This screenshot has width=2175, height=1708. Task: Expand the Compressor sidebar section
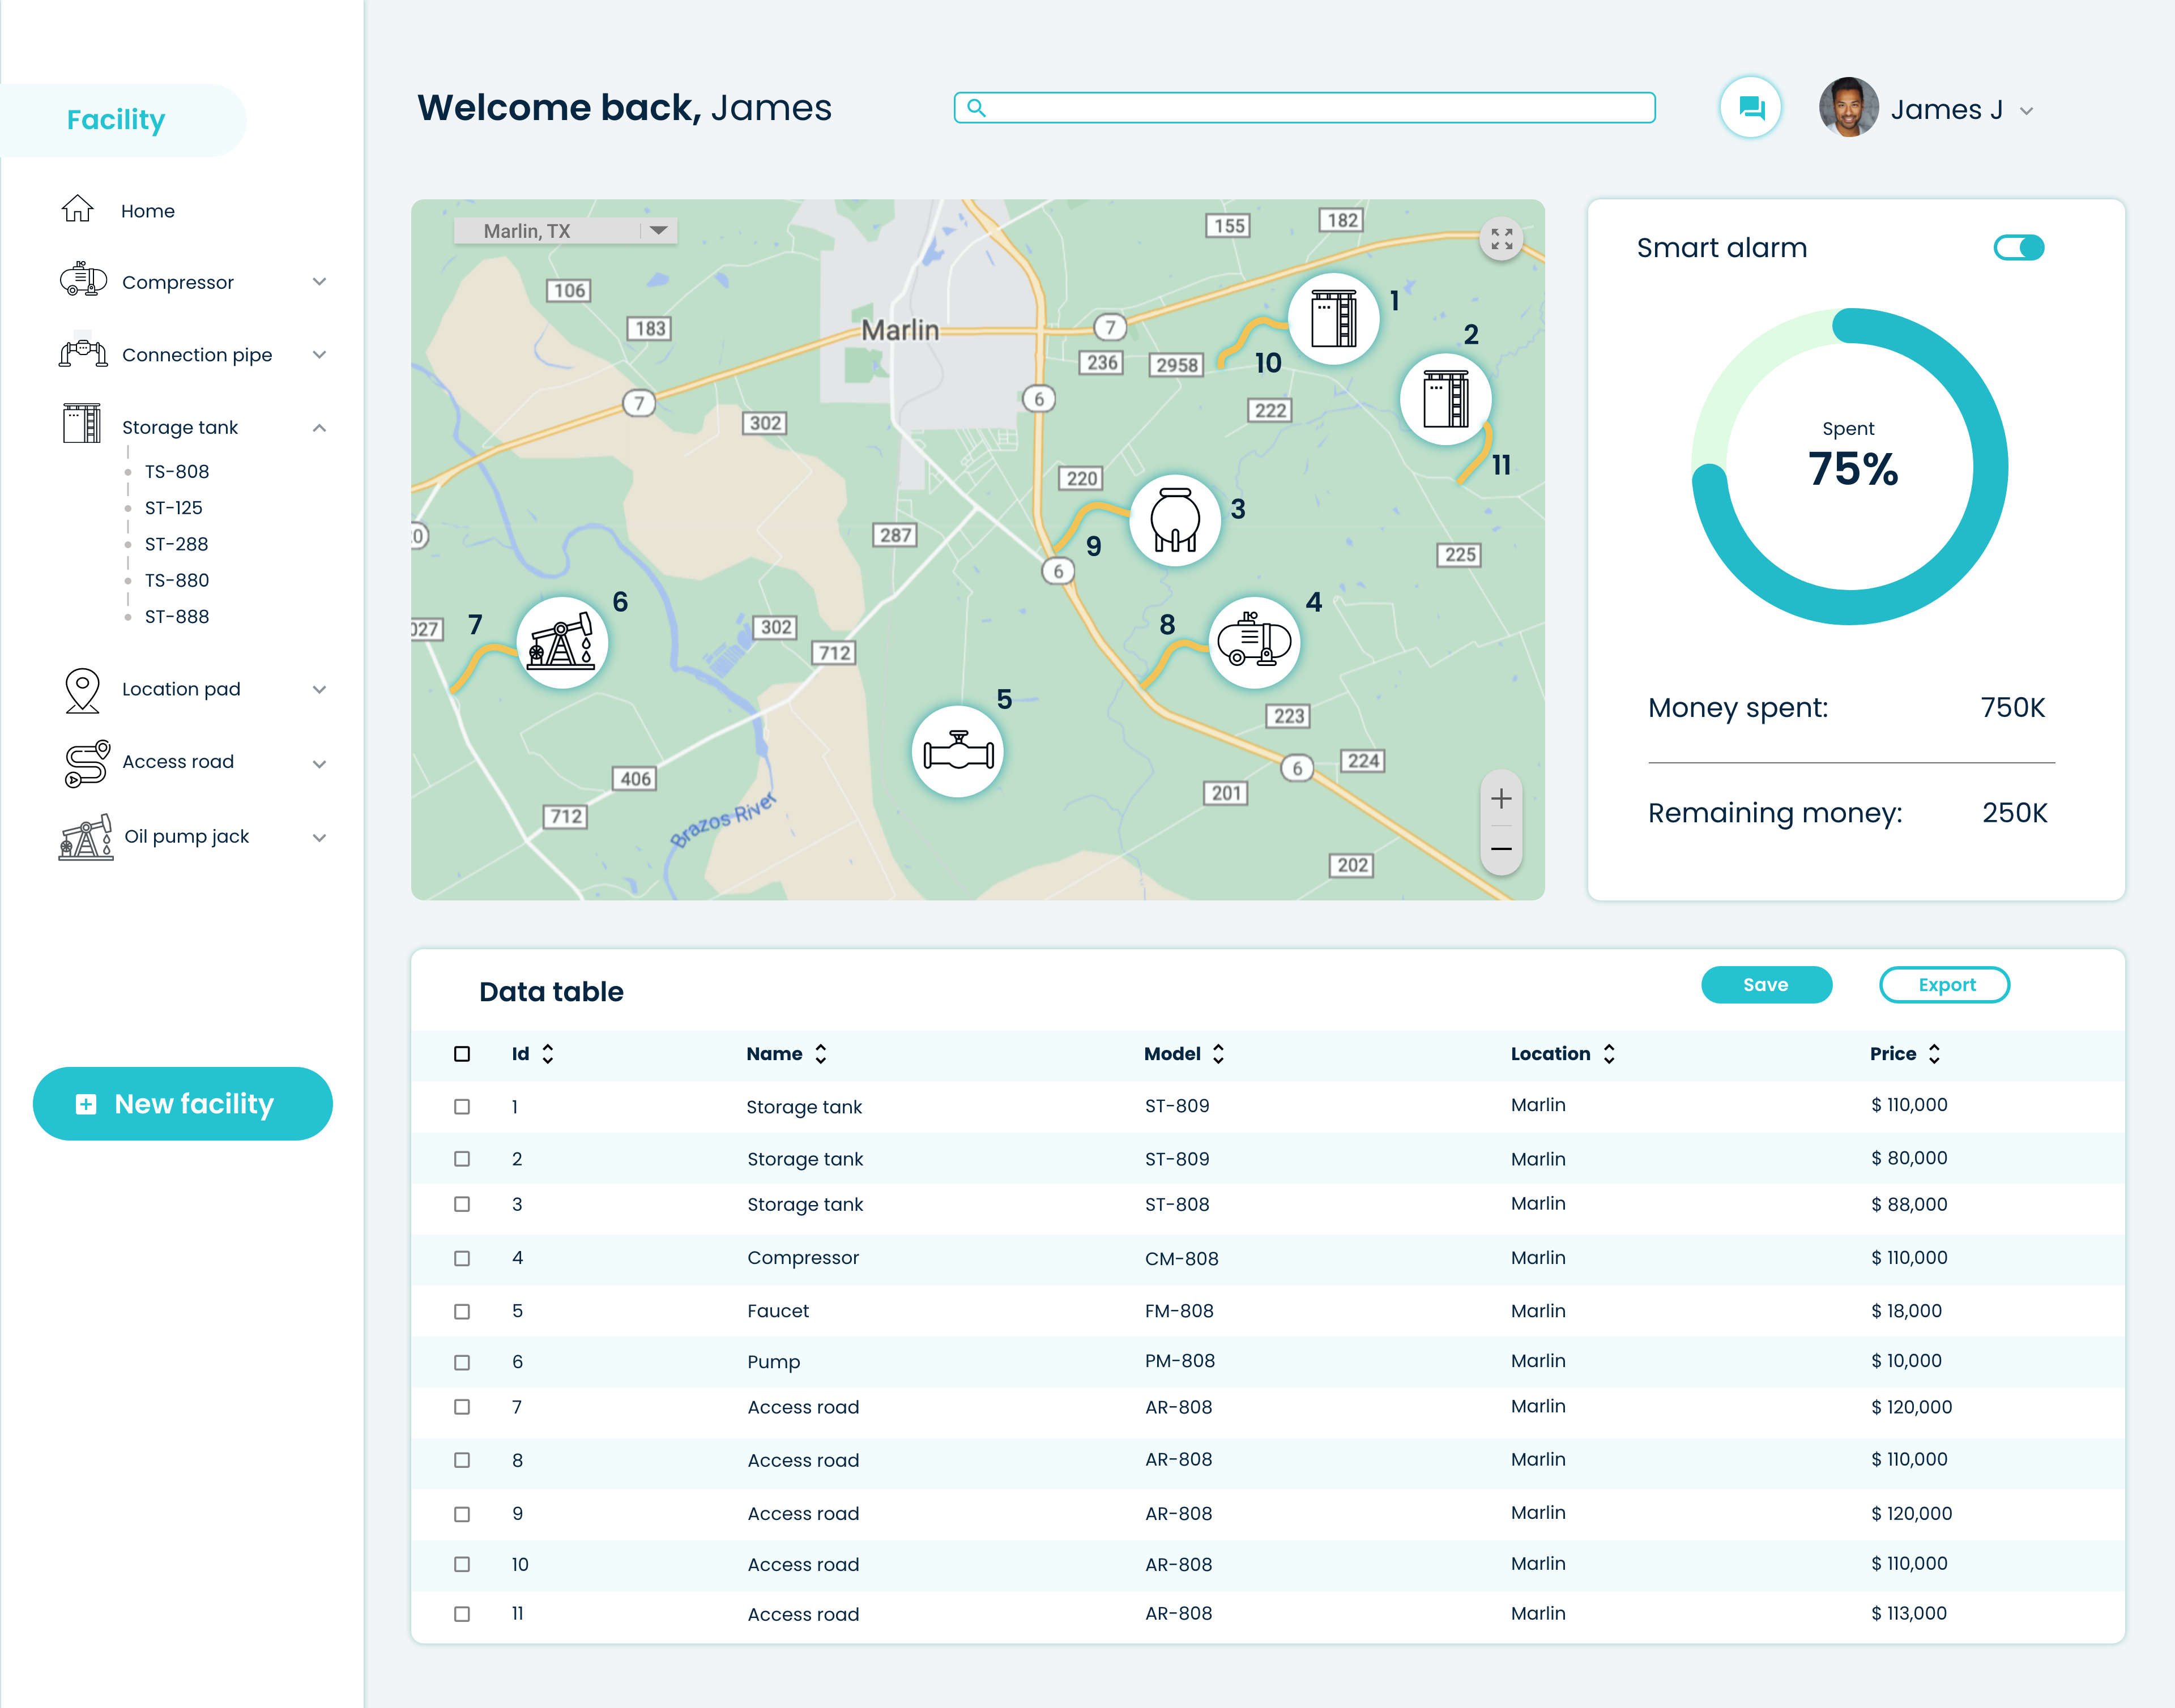[319, 282]
